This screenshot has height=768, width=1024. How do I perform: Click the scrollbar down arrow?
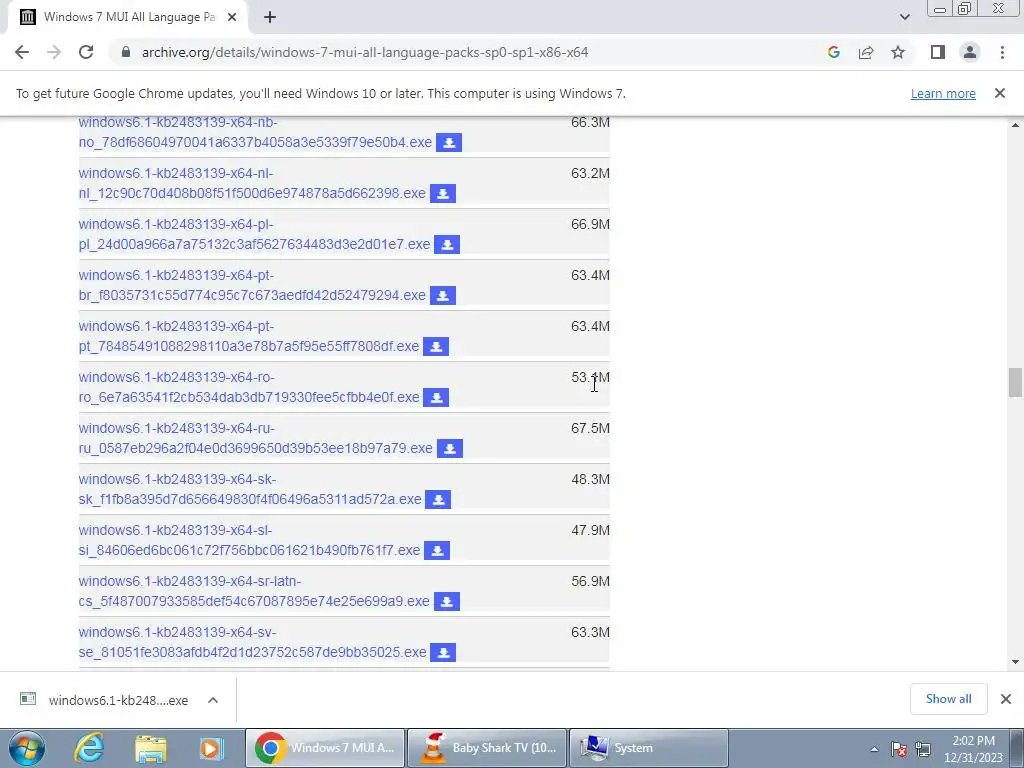tap(1015, 662)
